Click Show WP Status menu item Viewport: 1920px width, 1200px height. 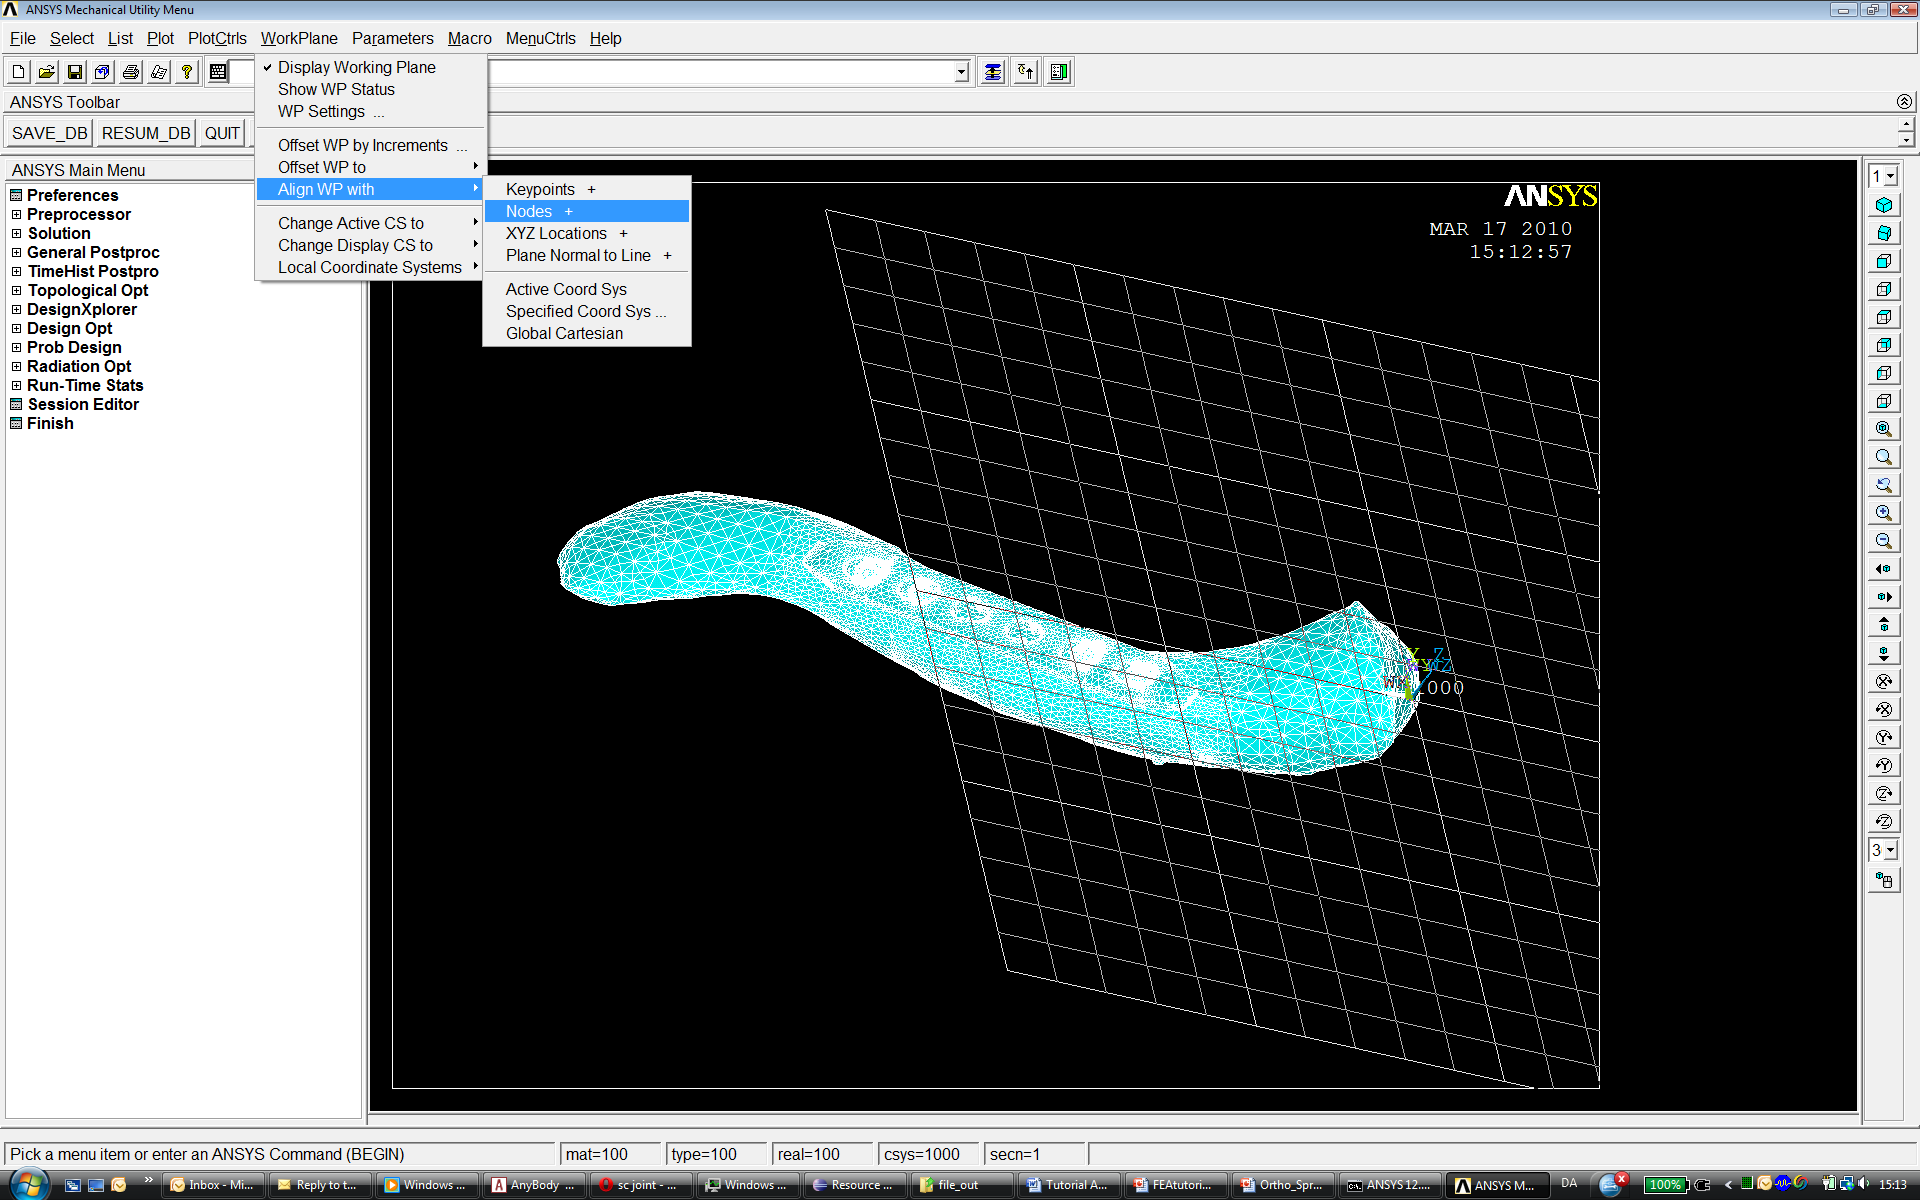point(370,89)
